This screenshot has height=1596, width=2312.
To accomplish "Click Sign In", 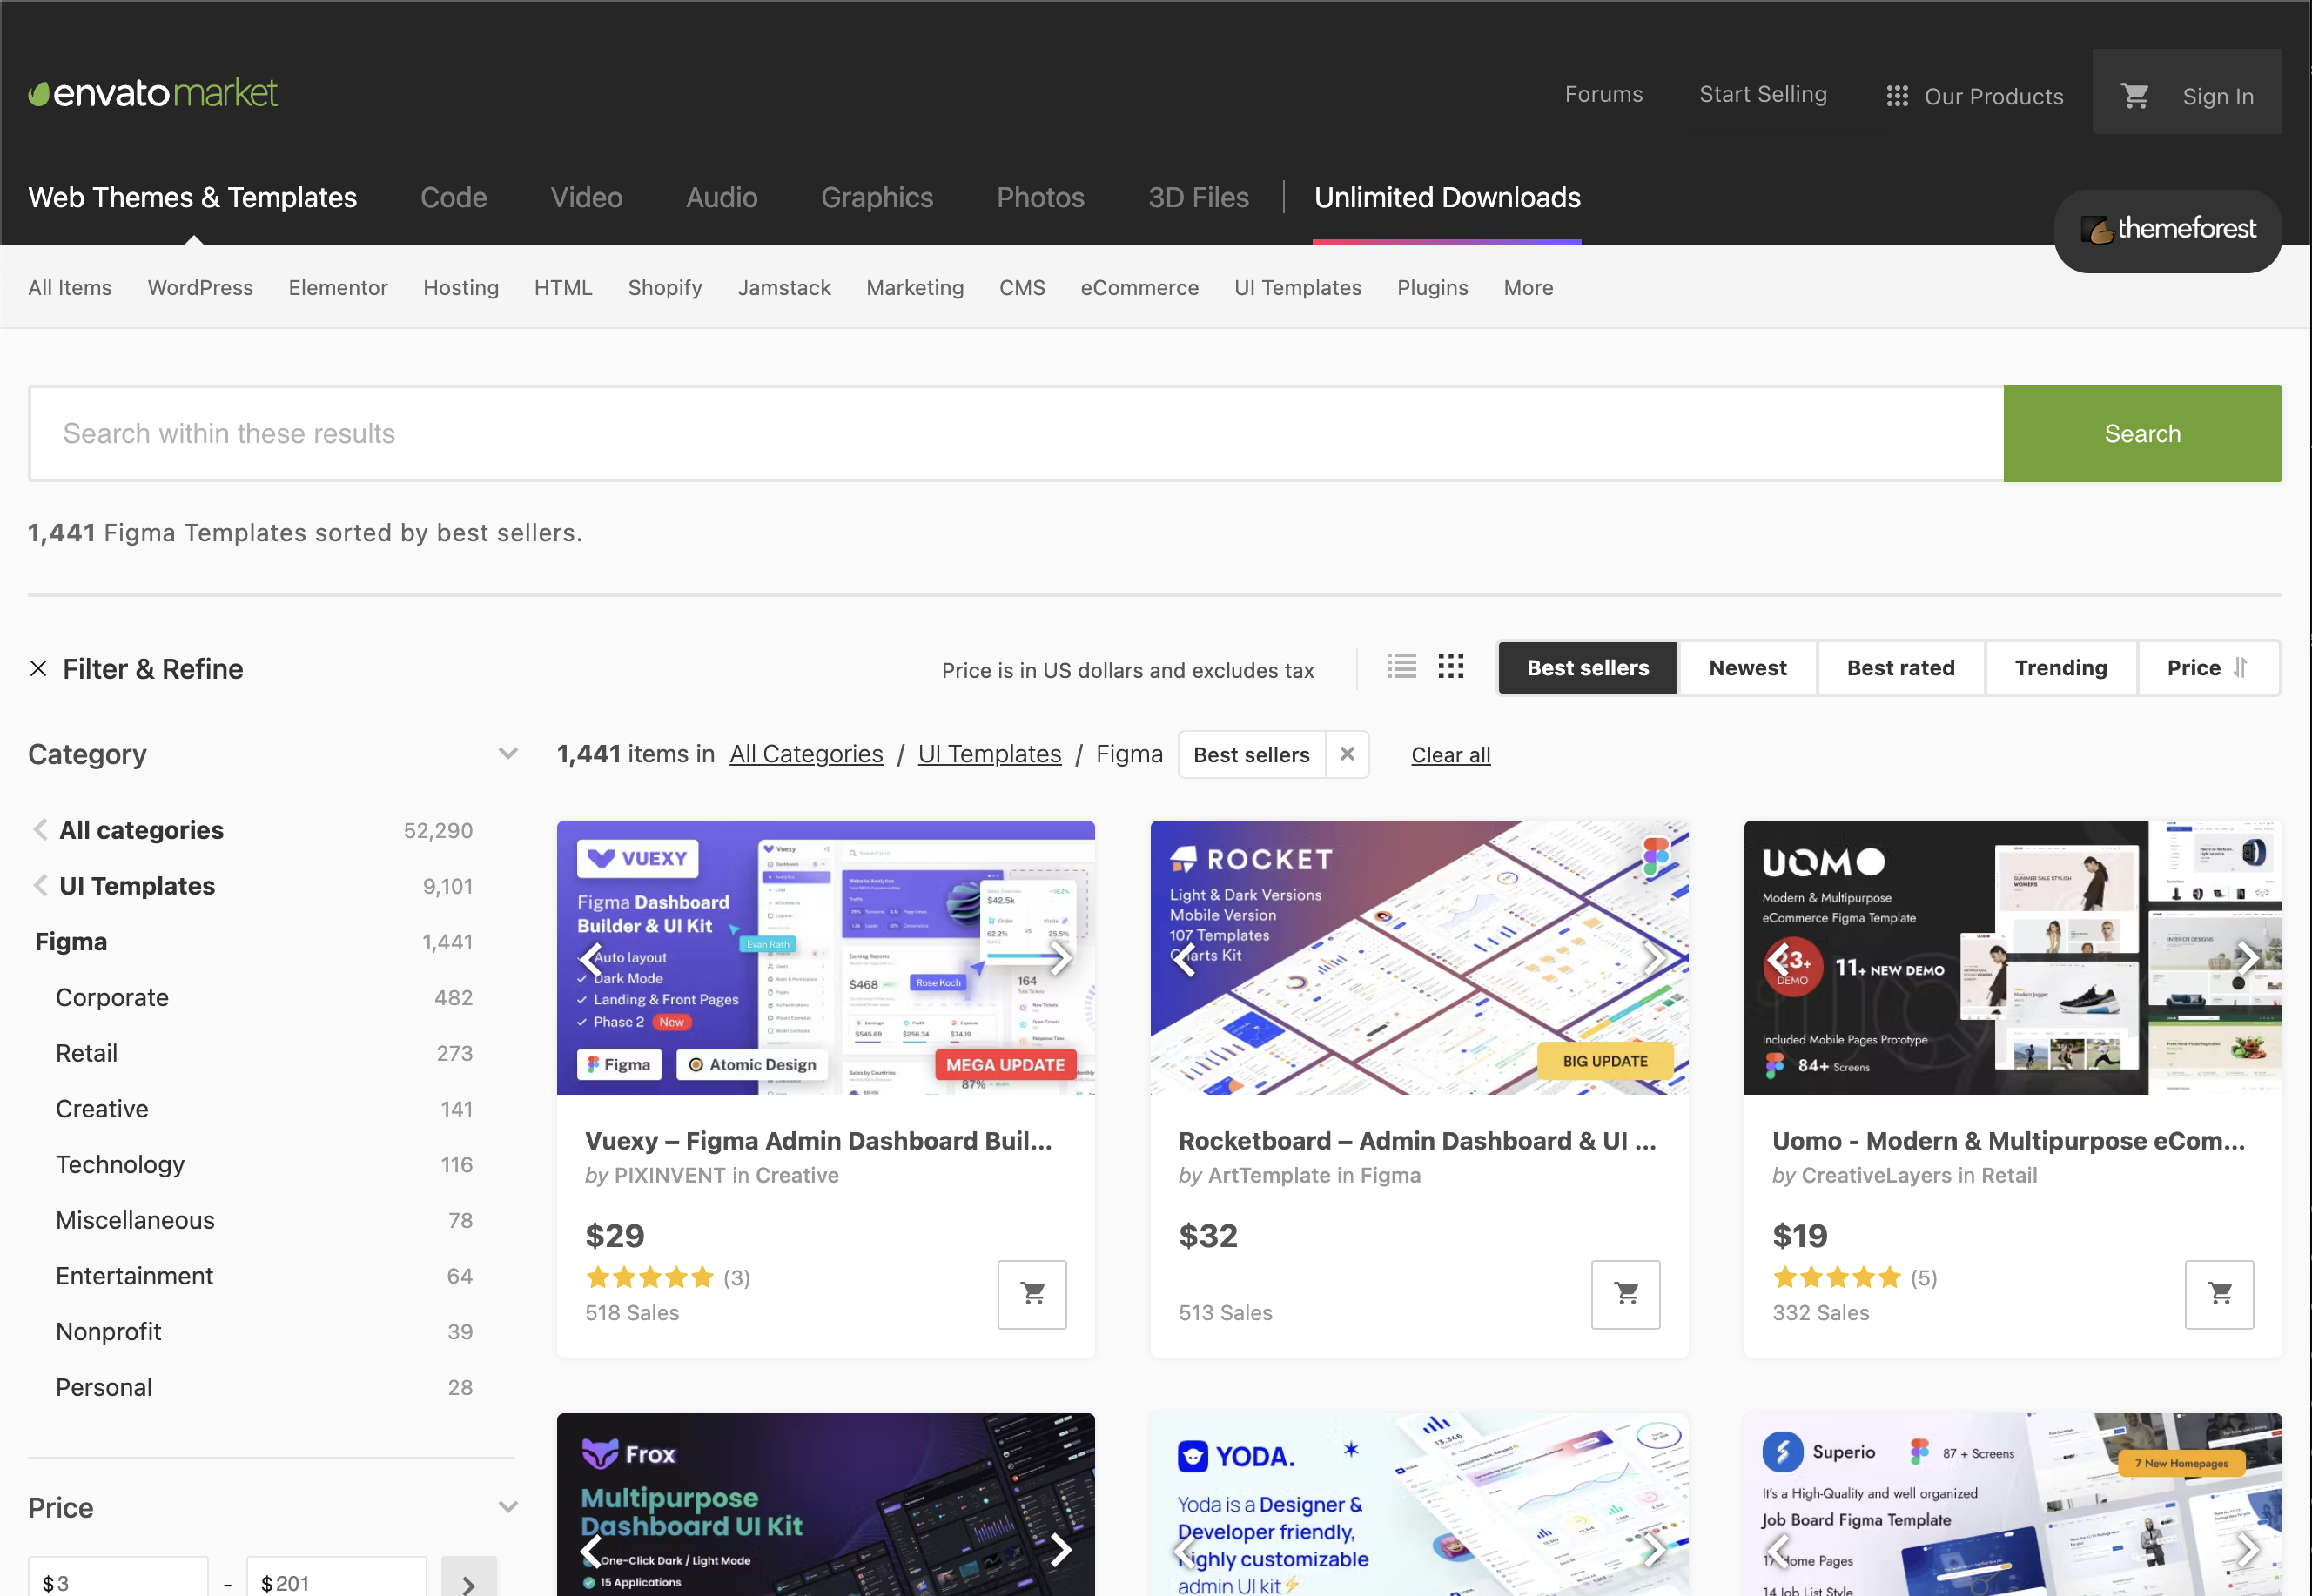I will [2218, 96].
